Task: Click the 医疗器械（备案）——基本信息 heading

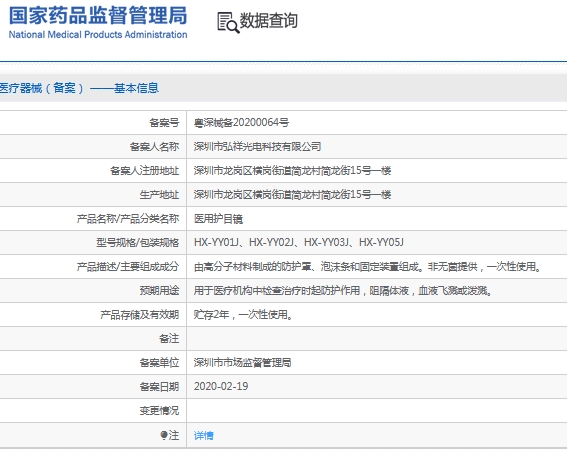Action: pos(79,88)
